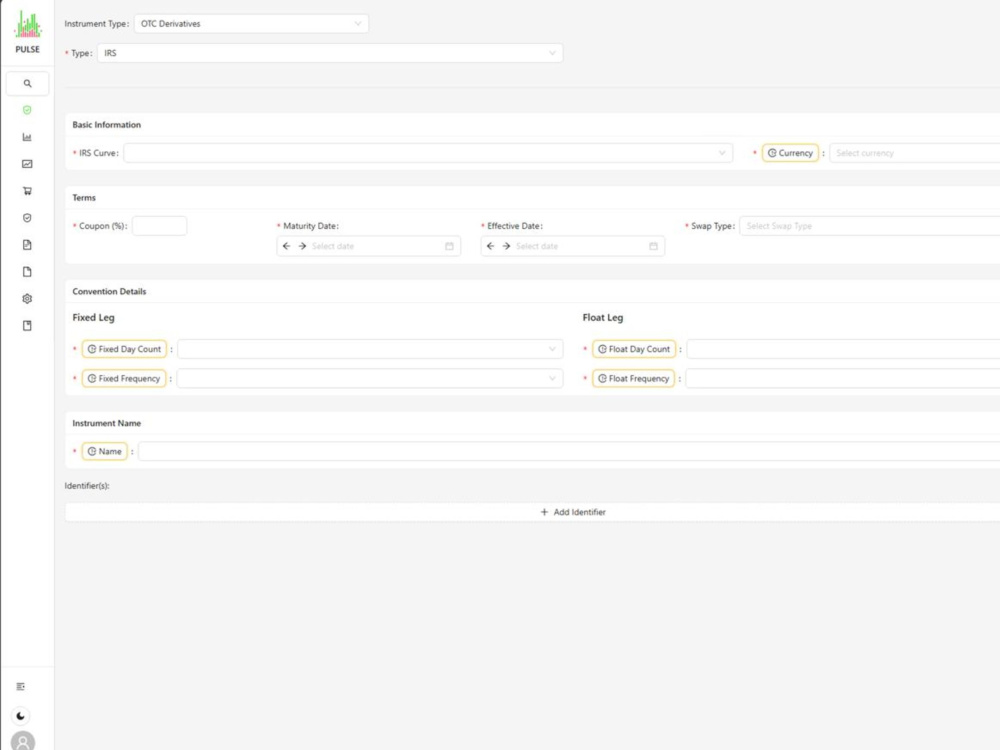The image size is (1000, 750).
Task: Open the Type dropdown showing IRS
Action: coord(330,53)
